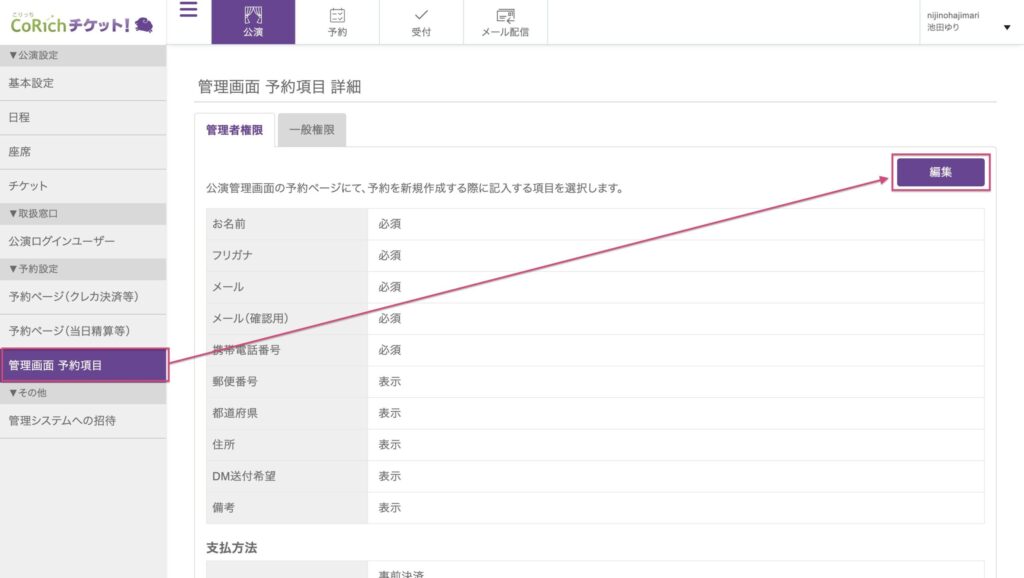Click the CoRich チケット logo
Image resolution: width=1024 pixels, height=578 pixels.
(82, 23)
